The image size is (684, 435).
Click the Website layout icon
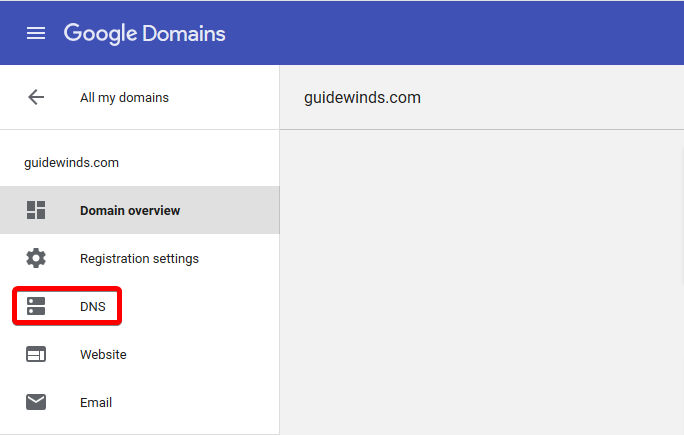point(36,354)
